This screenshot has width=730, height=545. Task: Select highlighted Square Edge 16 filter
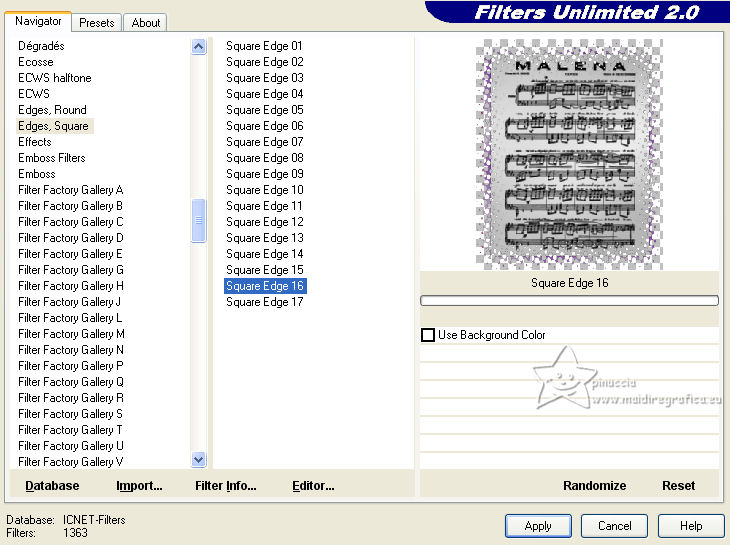click(265, 286)
